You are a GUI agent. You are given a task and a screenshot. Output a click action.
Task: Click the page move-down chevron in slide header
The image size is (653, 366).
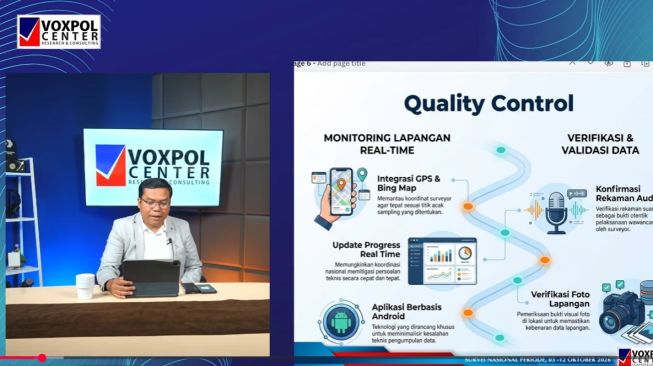click(x=590, y=63)
